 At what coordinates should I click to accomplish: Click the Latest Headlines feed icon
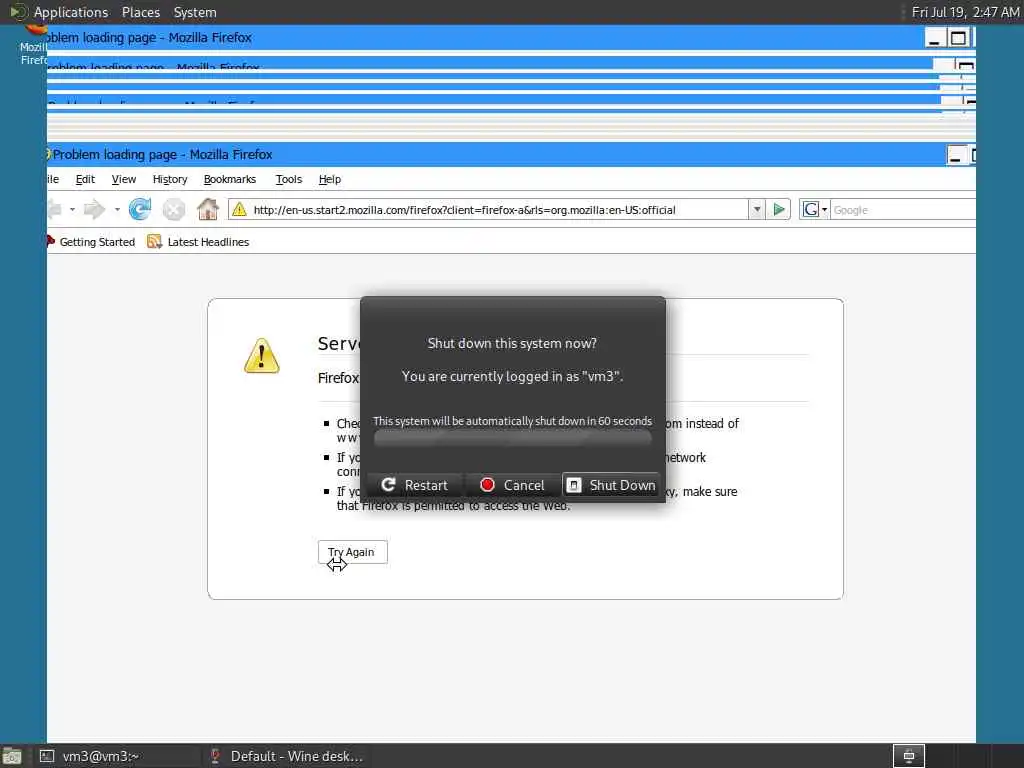(x=154, y=242)
